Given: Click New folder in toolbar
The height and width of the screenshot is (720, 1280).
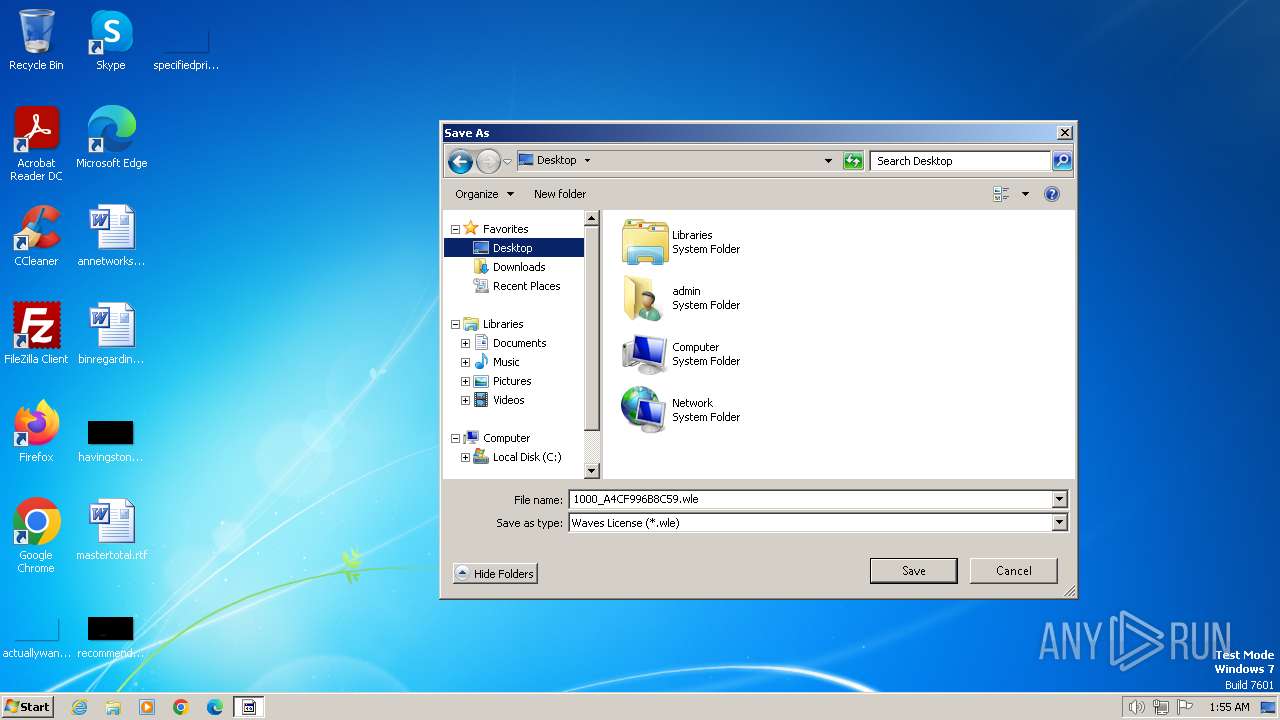Looking at the screenshot, I should (560, 194).
